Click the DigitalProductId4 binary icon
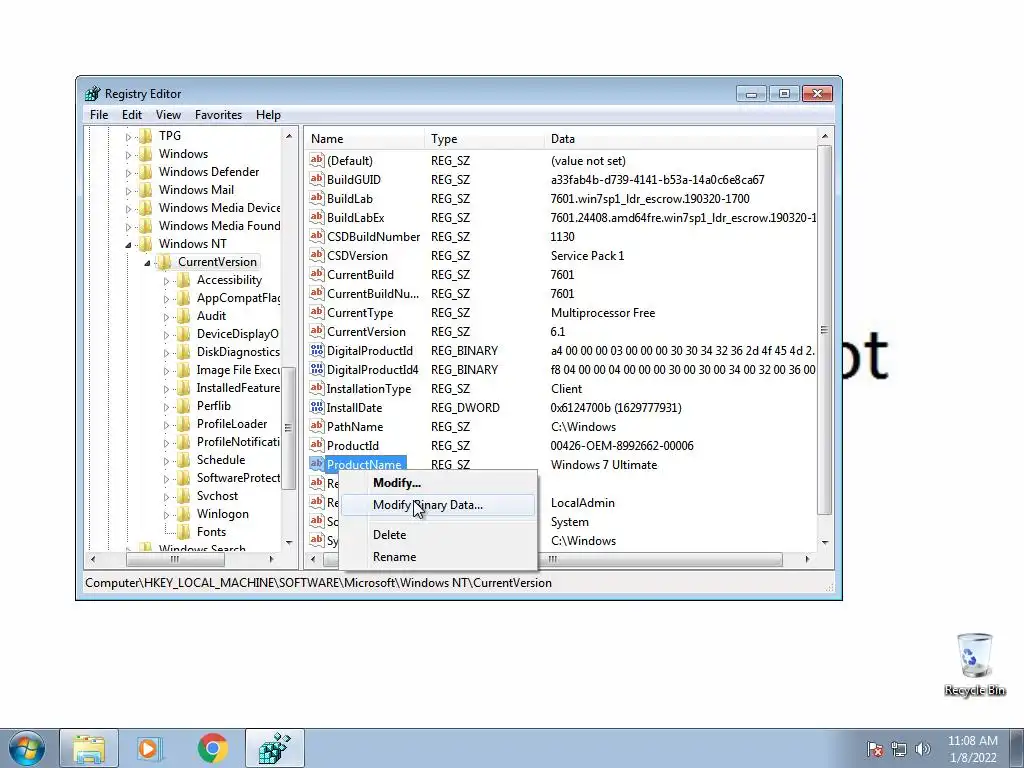Image resolution: width=1024 pixels, height=768 pixels. click(x=317, y=369)
